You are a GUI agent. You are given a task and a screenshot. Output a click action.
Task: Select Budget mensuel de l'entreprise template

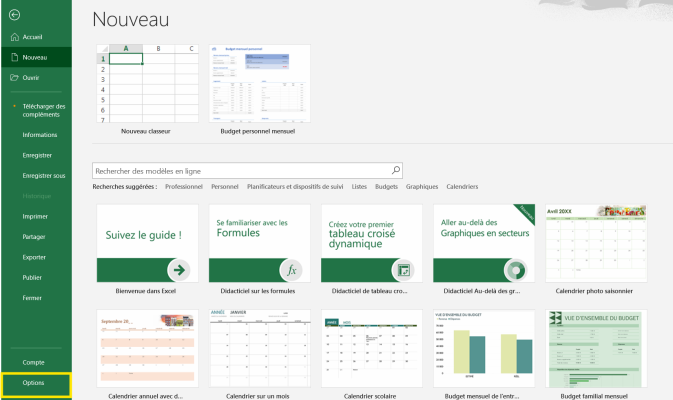[x=484, y=348]
